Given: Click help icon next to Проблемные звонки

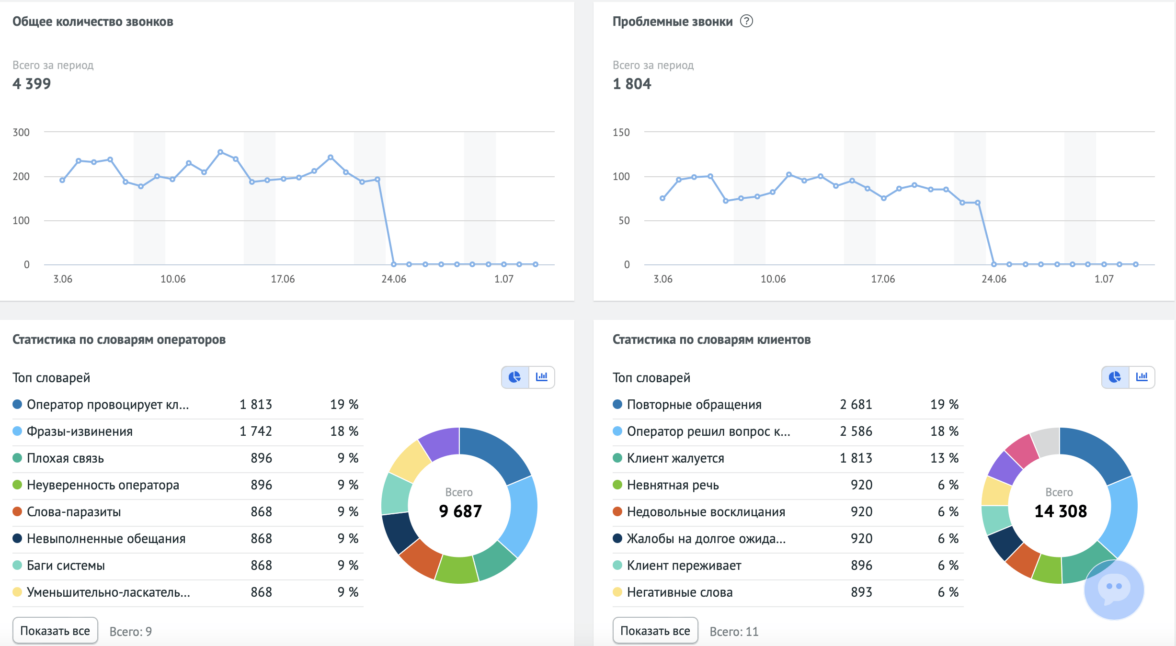Looking at the screenshot, I should pos(746,22).
